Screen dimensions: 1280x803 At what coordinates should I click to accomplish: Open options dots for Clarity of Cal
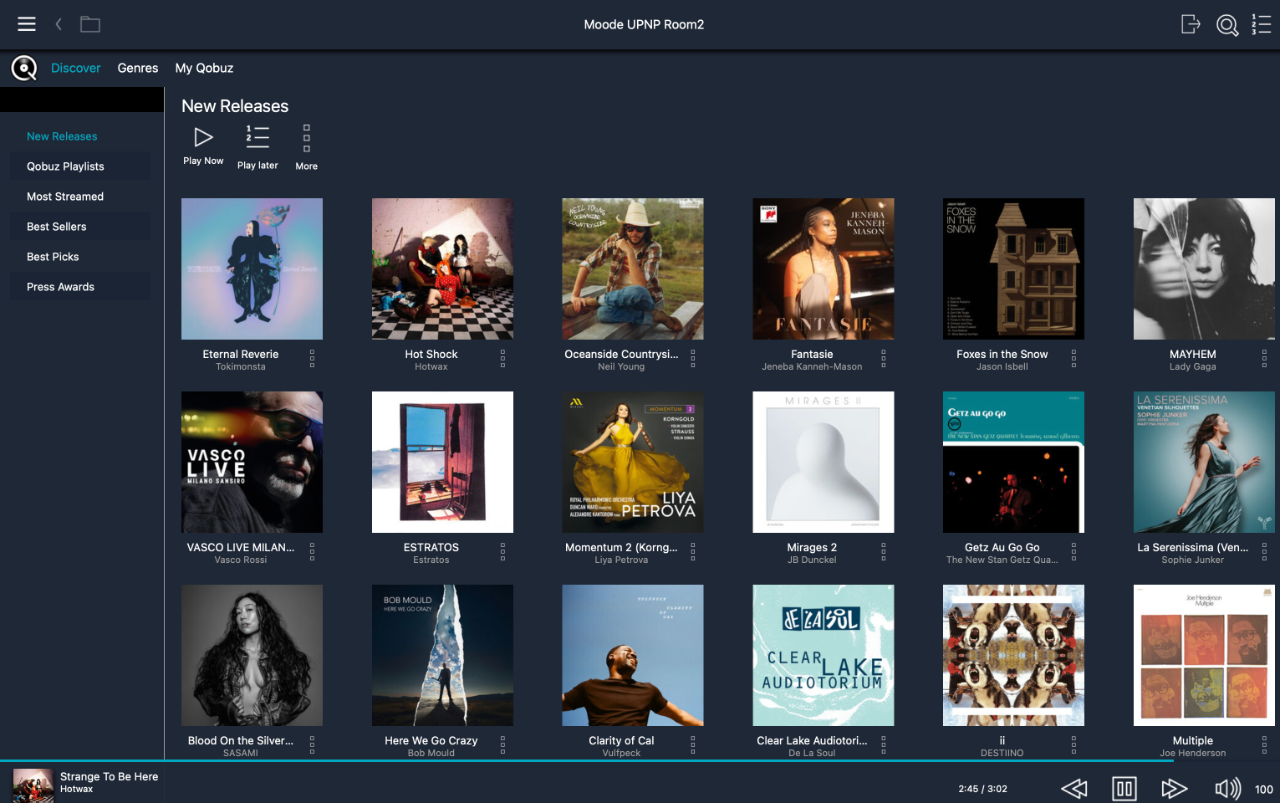tap(693, 744)
